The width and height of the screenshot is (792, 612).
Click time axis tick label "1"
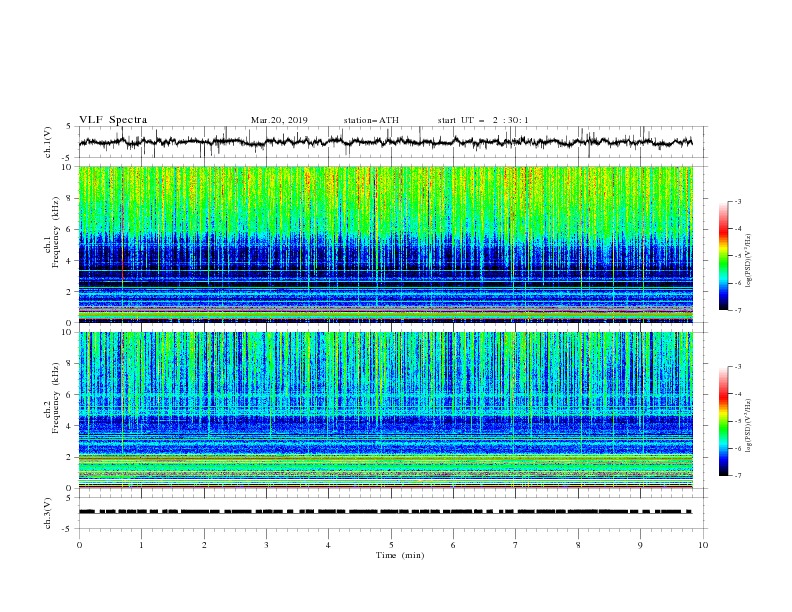141,545
